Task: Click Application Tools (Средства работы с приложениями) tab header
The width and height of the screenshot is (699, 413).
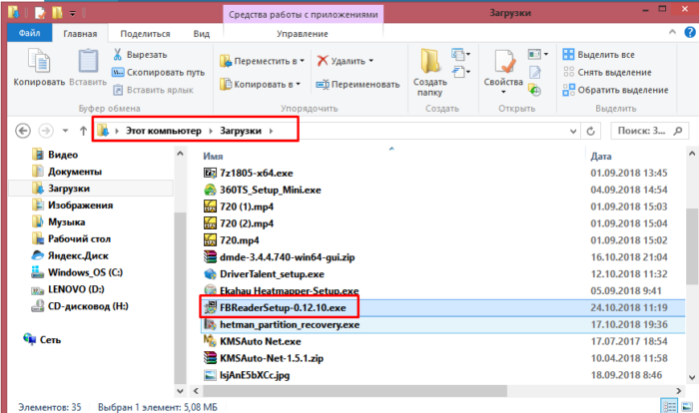Action: click(x=303, y=14)
